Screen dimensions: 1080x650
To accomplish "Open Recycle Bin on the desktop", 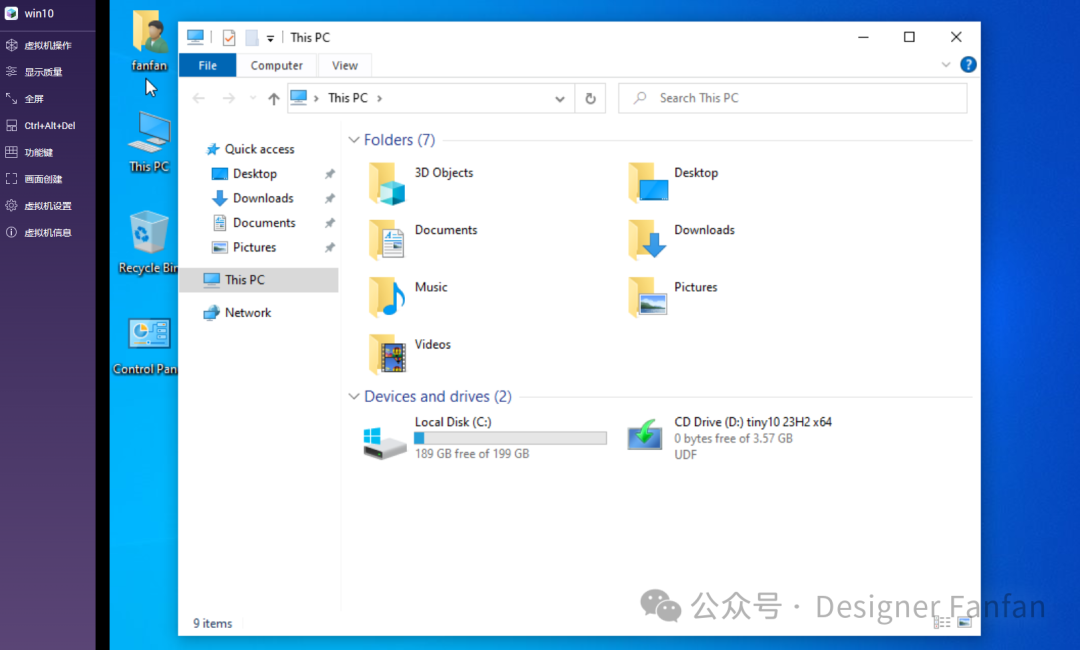I will pyautogui.click(x=149, y=234).
